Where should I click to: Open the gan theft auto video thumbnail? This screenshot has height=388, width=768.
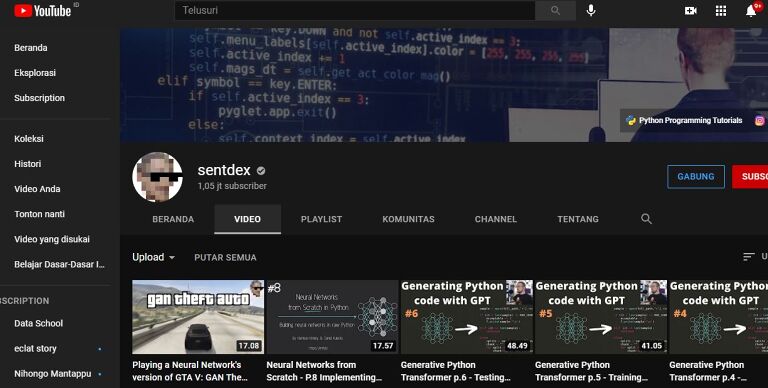tap(198, 316)
